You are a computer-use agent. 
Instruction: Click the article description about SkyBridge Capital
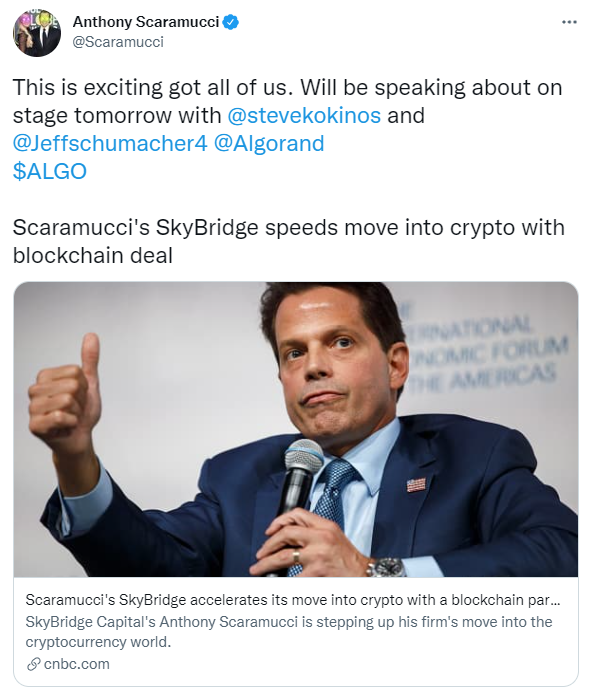coord(289,632)
